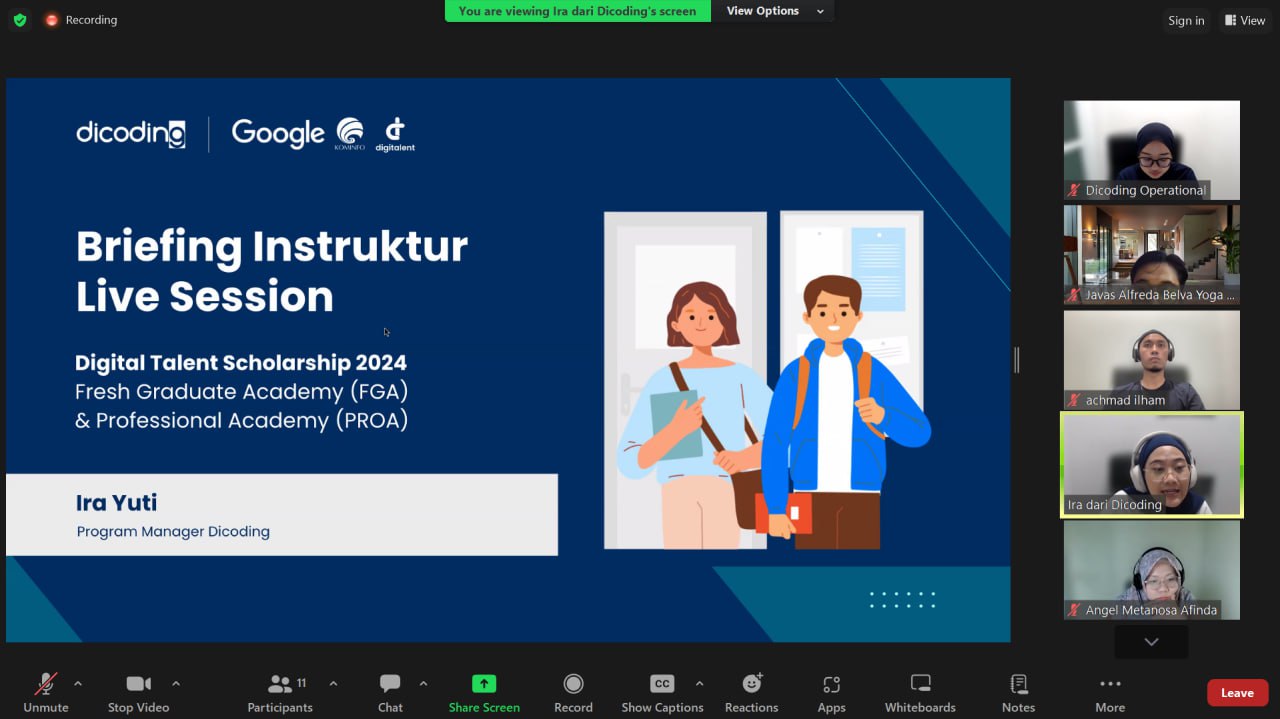Click the green Share Screen icon
Screen dimensions: 1280x719
tap(484, 684)
